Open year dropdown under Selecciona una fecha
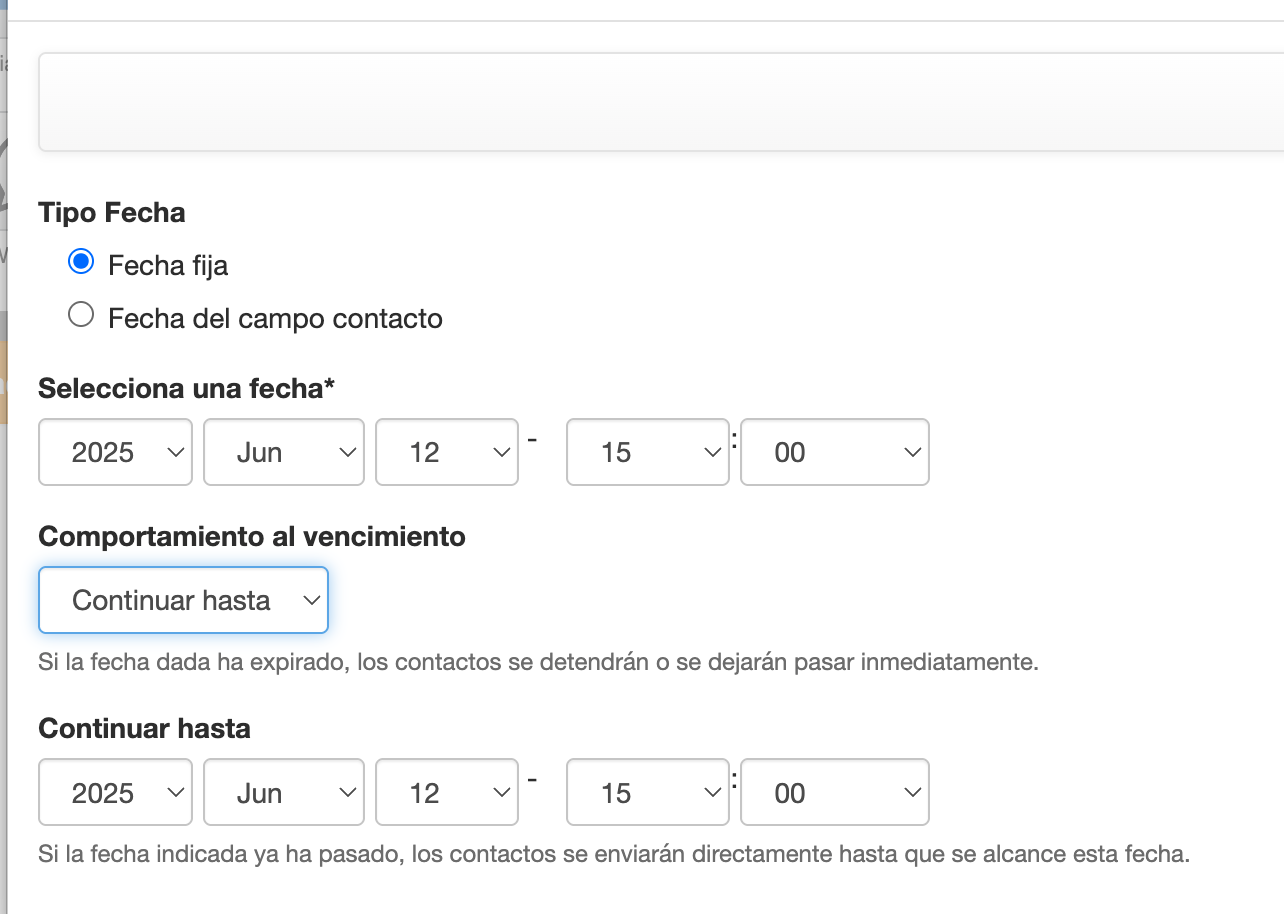1284x914 pixels. pyautogui.click(x=115, y=452)
